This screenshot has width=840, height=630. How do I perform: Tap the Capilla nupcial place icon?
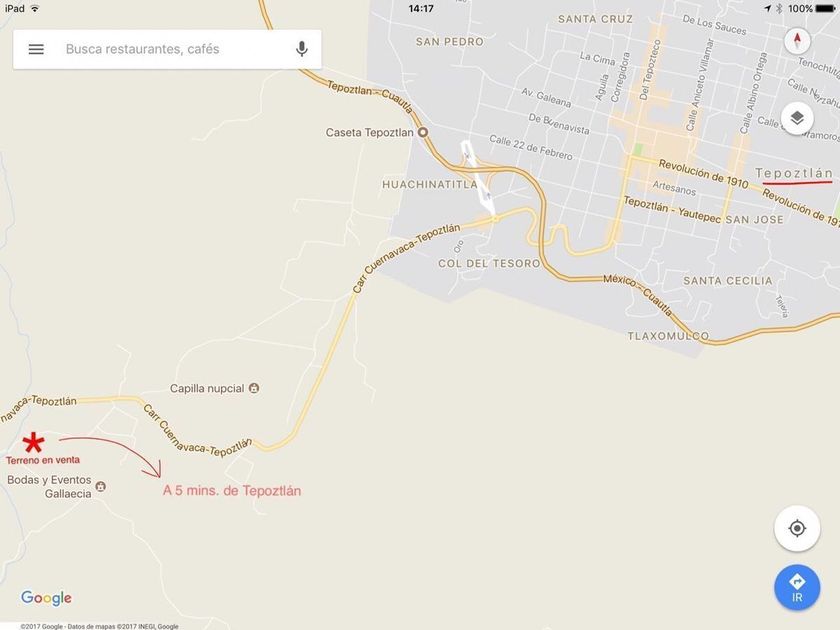click(254, 388)
